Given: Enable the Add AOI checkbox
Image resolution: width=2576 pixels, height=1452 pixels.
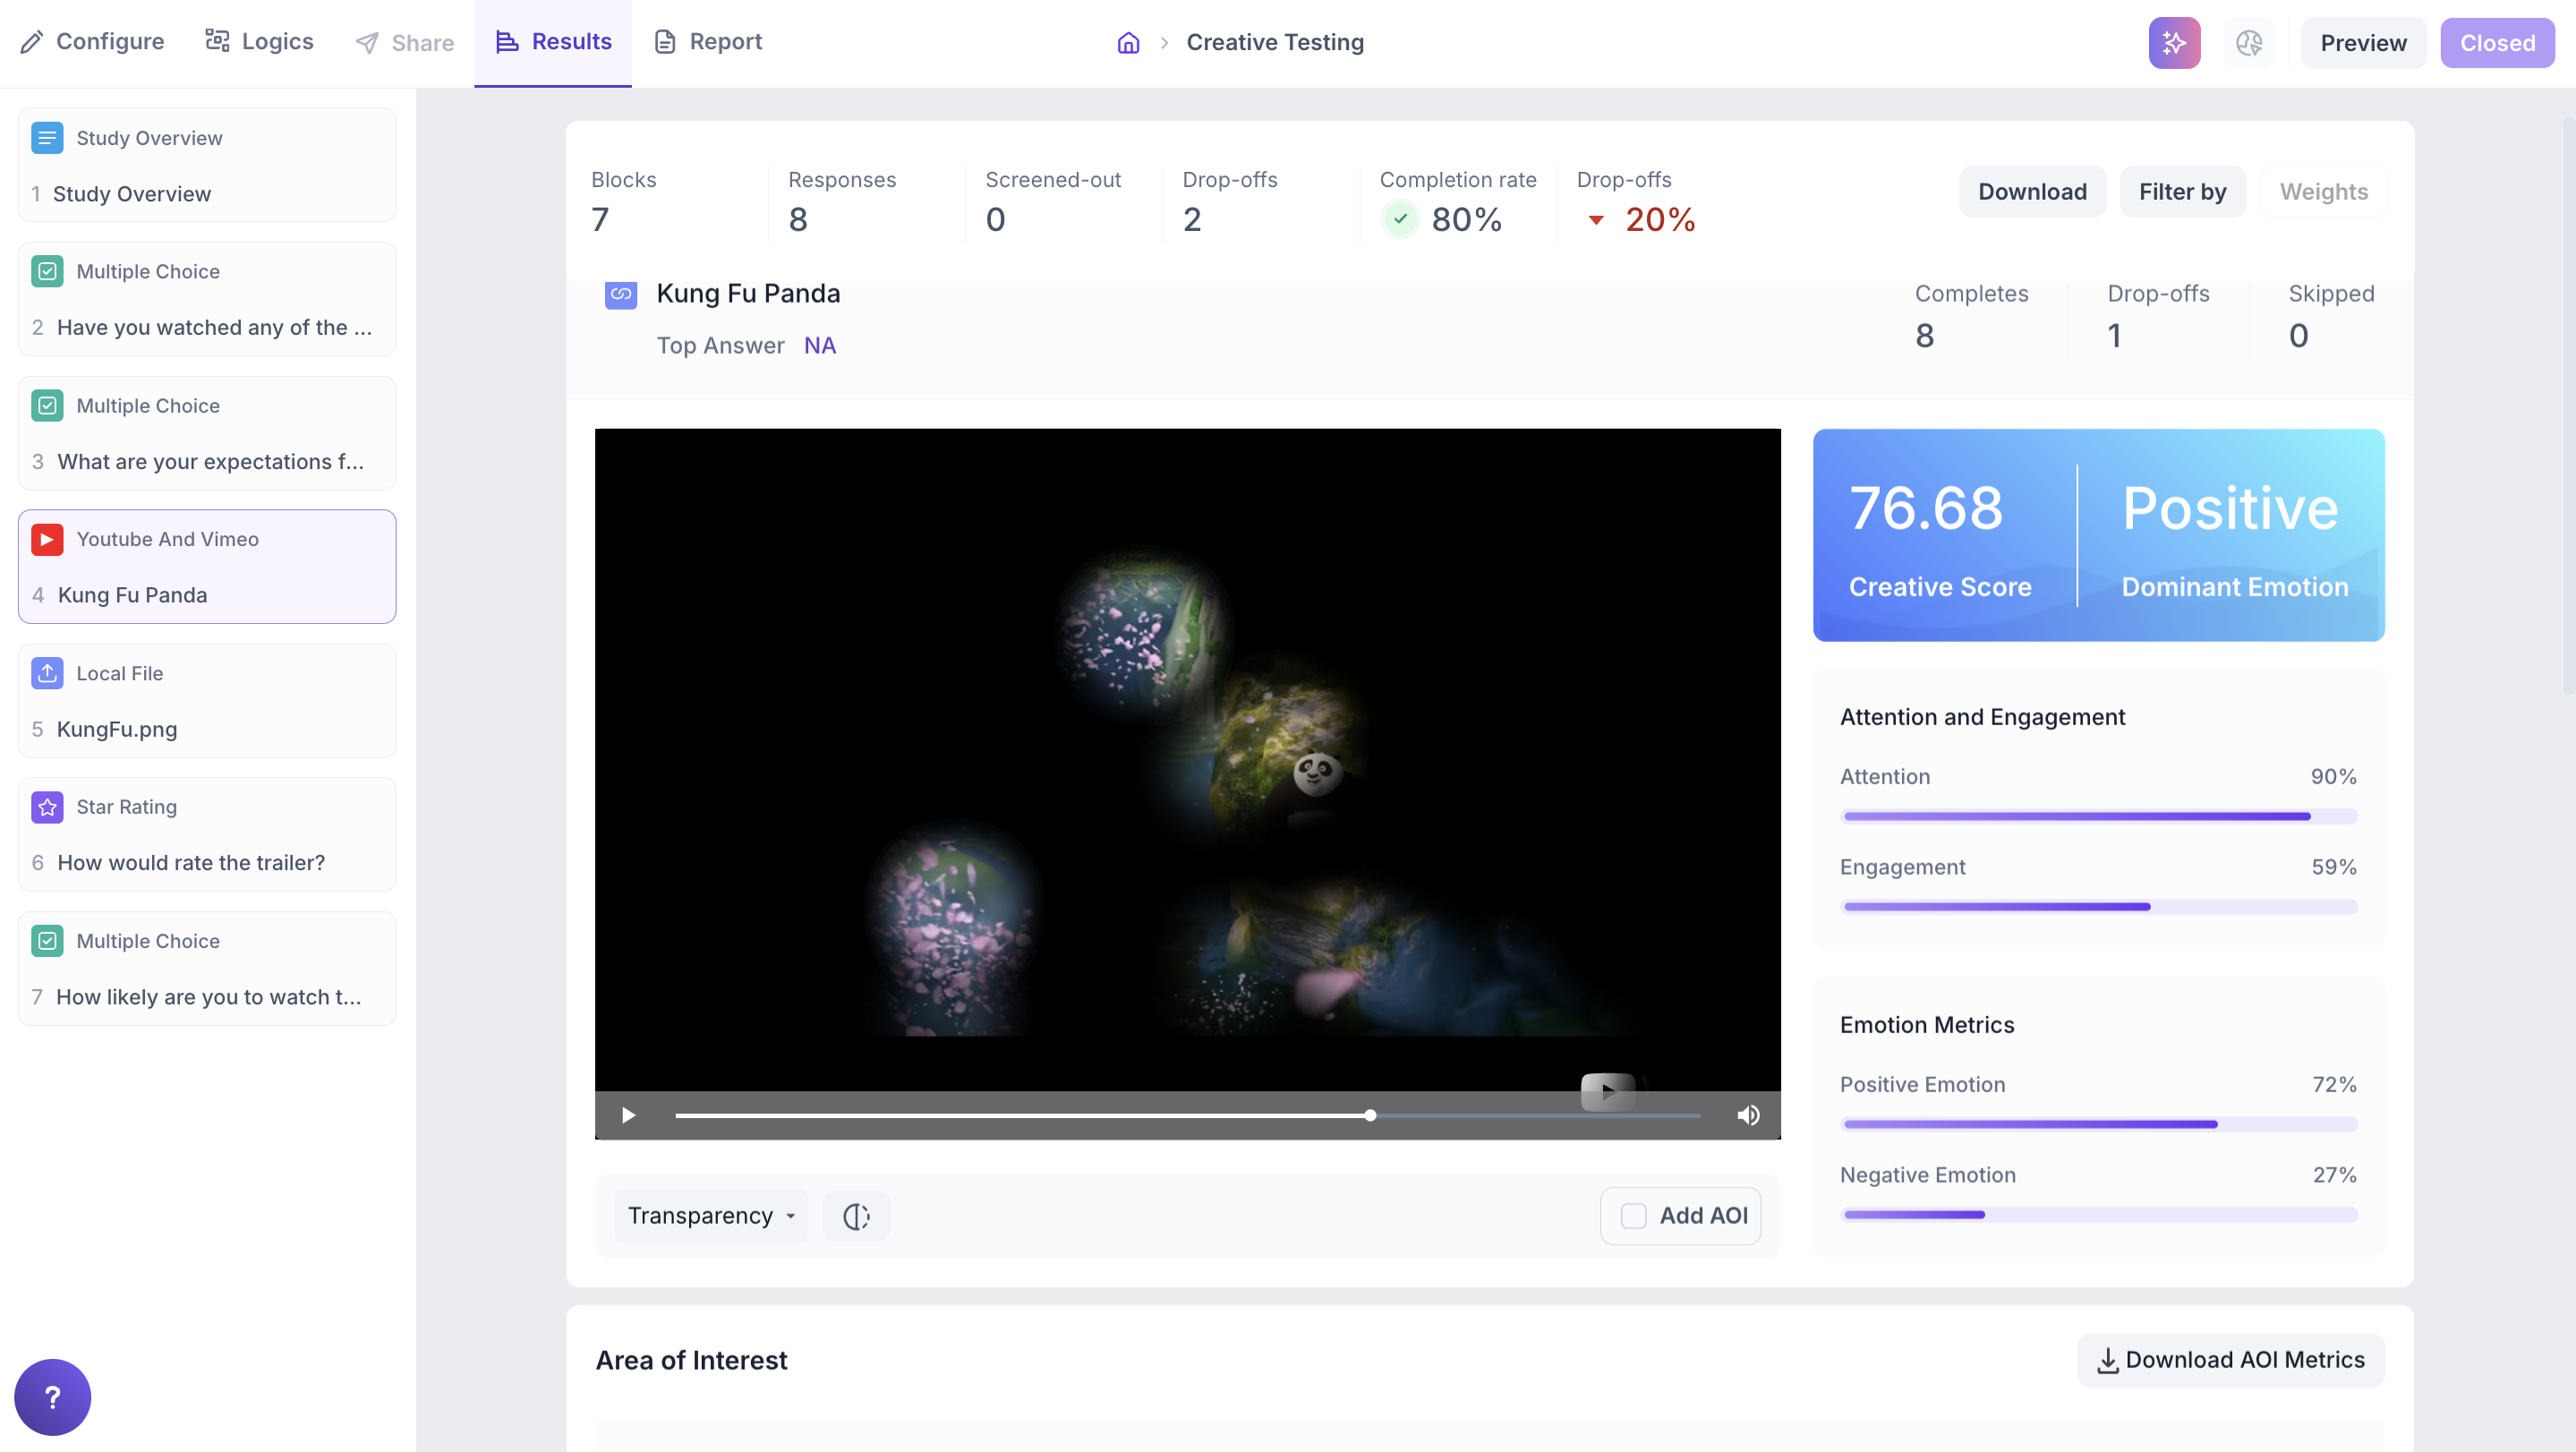Looking at the screenshot, I should (x=1633, y=1216).
